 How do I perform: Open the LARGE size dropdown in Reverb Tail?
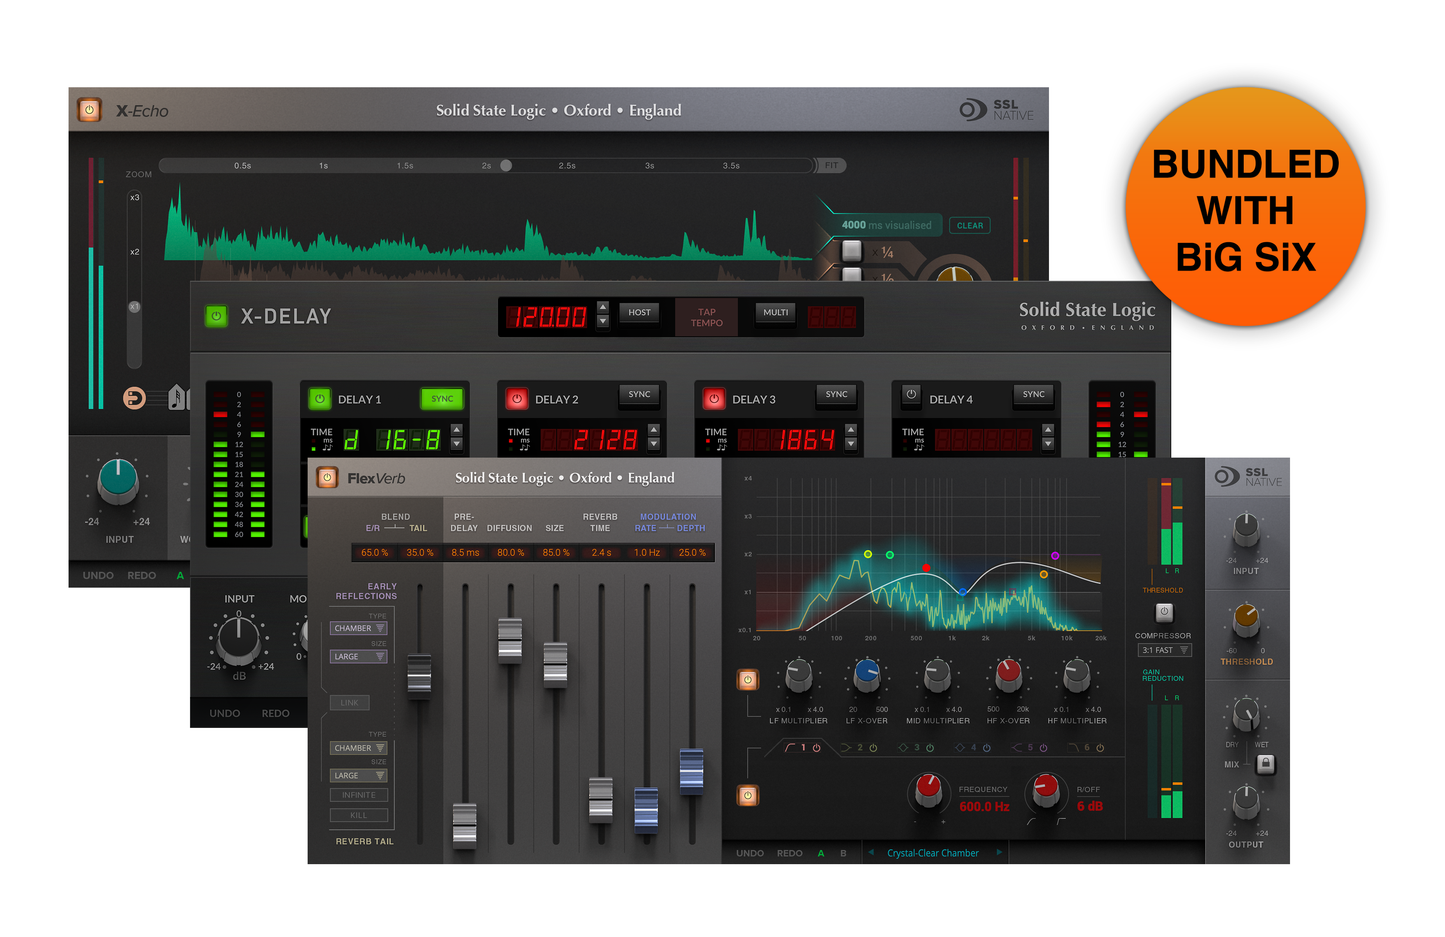[358, 775]
